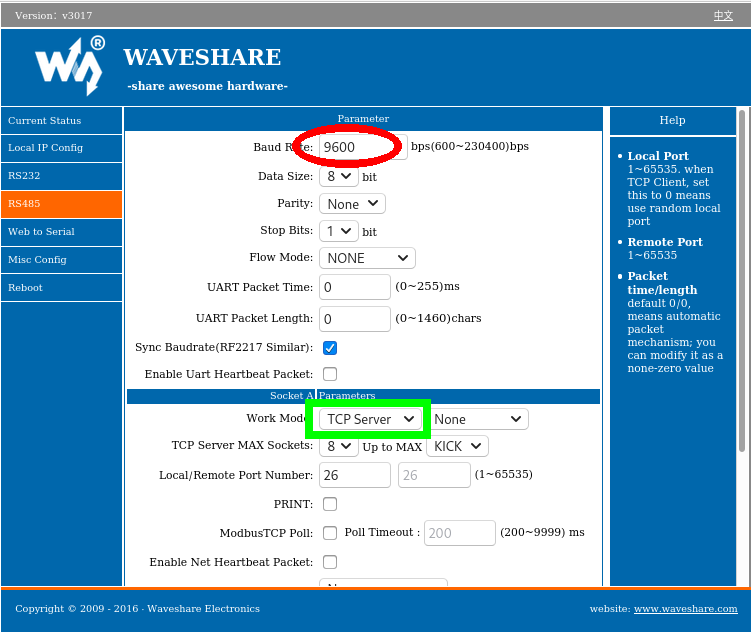The height and width of the screenshot is (633, 751).
Task: Open the None dropdown beside Work Mode
Action: coord(479,419)
